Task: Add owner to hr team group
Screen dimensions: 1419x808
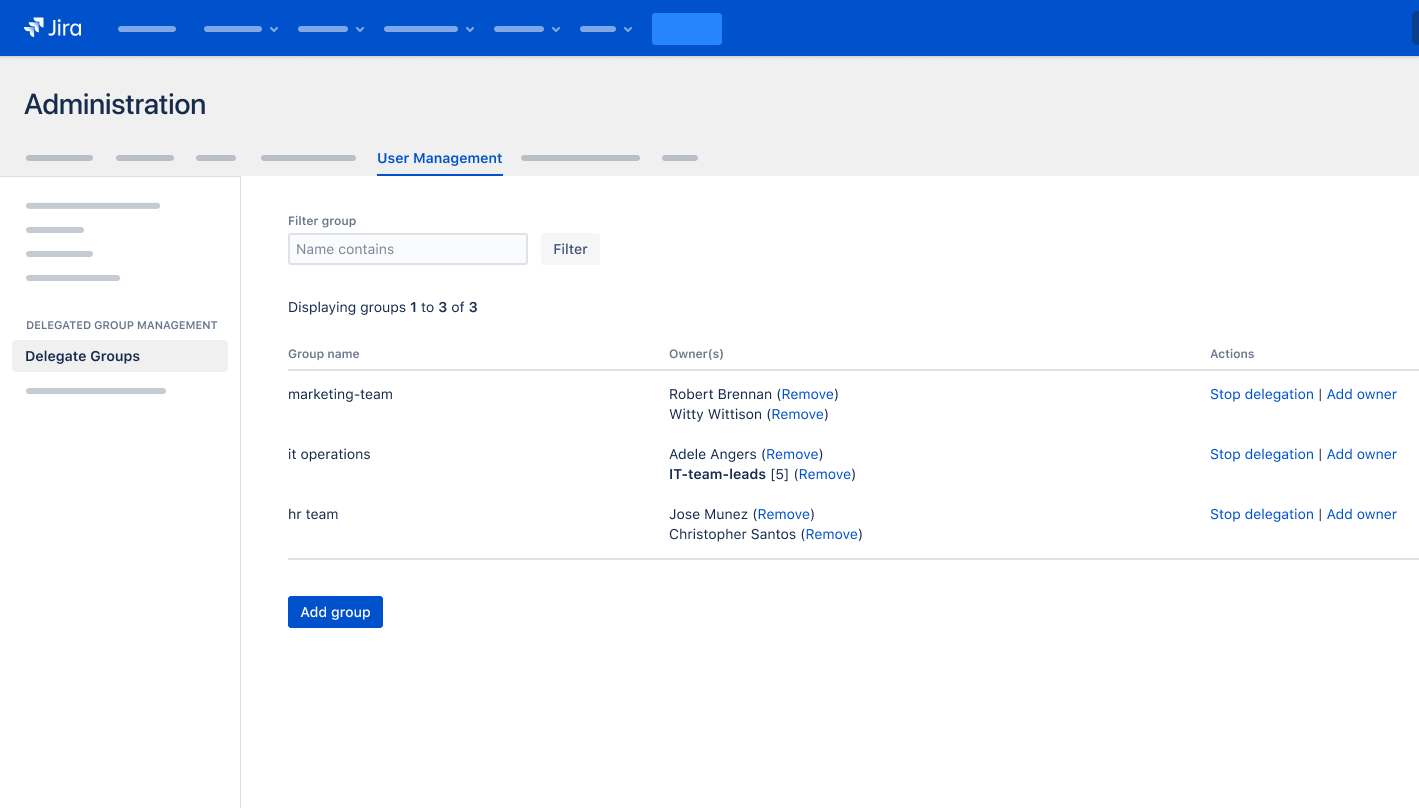Action: click(1361, 514)
